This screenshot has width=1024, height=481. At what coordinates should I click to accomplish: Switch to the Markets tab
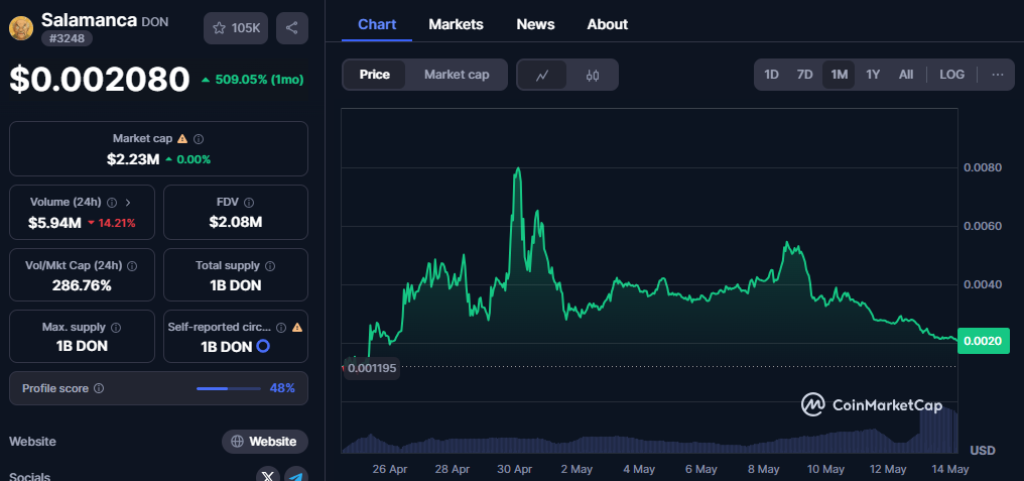(x=456, y=25)
